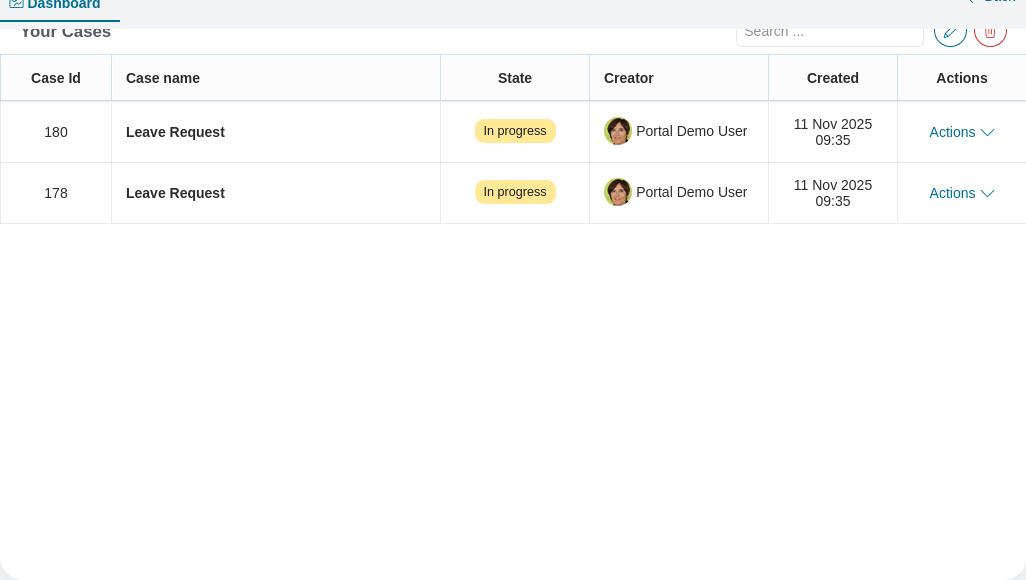
Task: Expand the Actions dropdown for case 178
Action: (961, 193)
